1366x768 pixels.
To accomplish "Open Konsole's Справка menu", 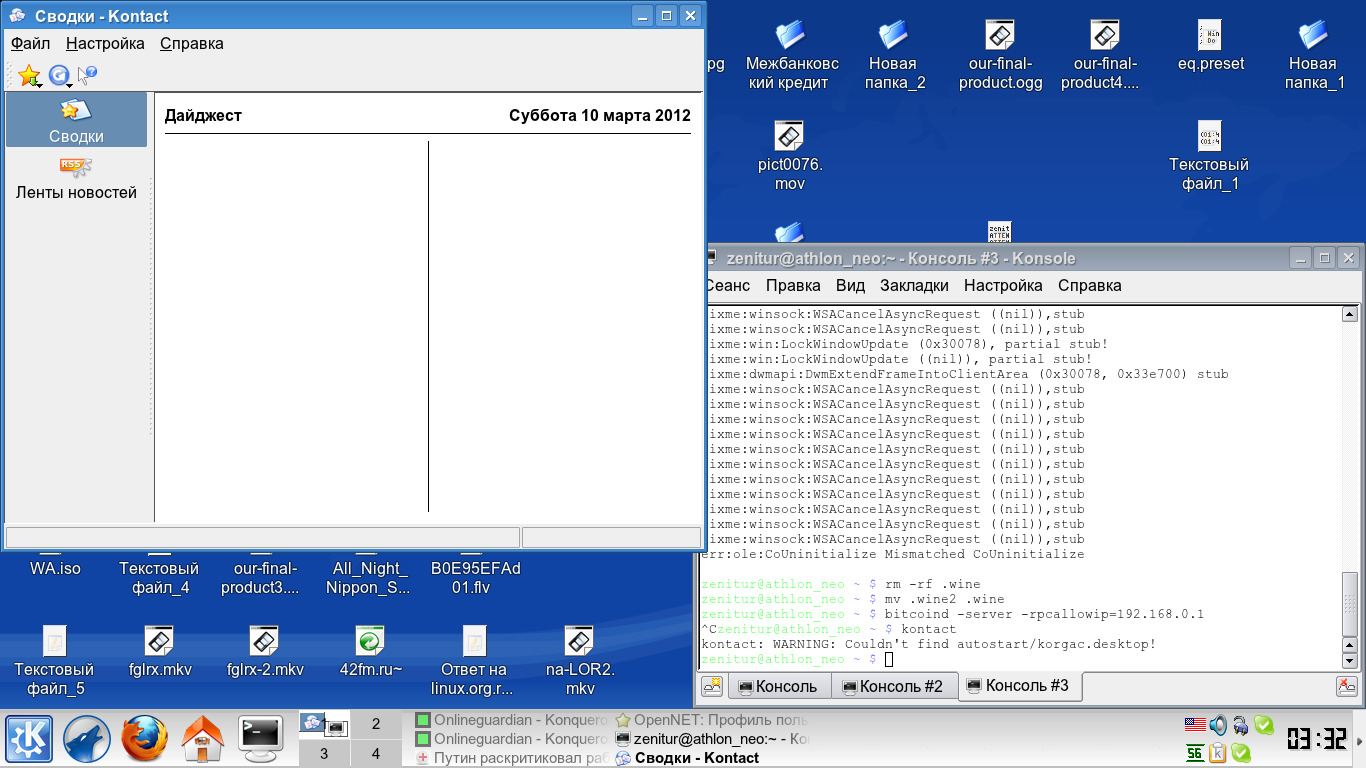I will pos(1089,285).
